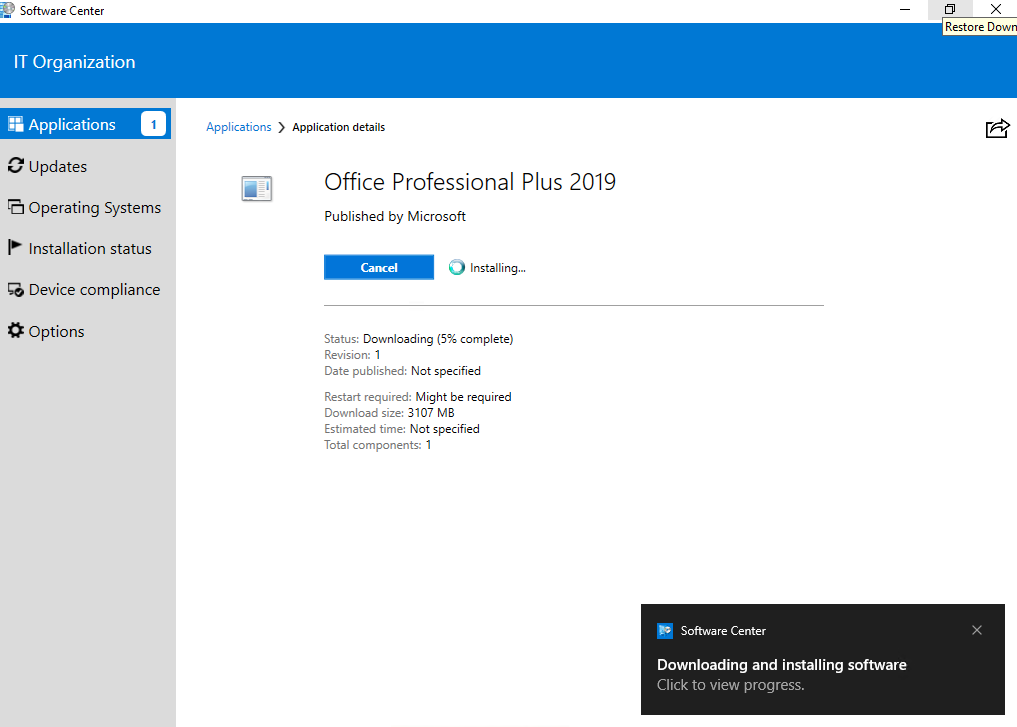Screen dimensions: 1017x727
Task: Go back via Applications breadcrumb link
Action: coord(239,127)
